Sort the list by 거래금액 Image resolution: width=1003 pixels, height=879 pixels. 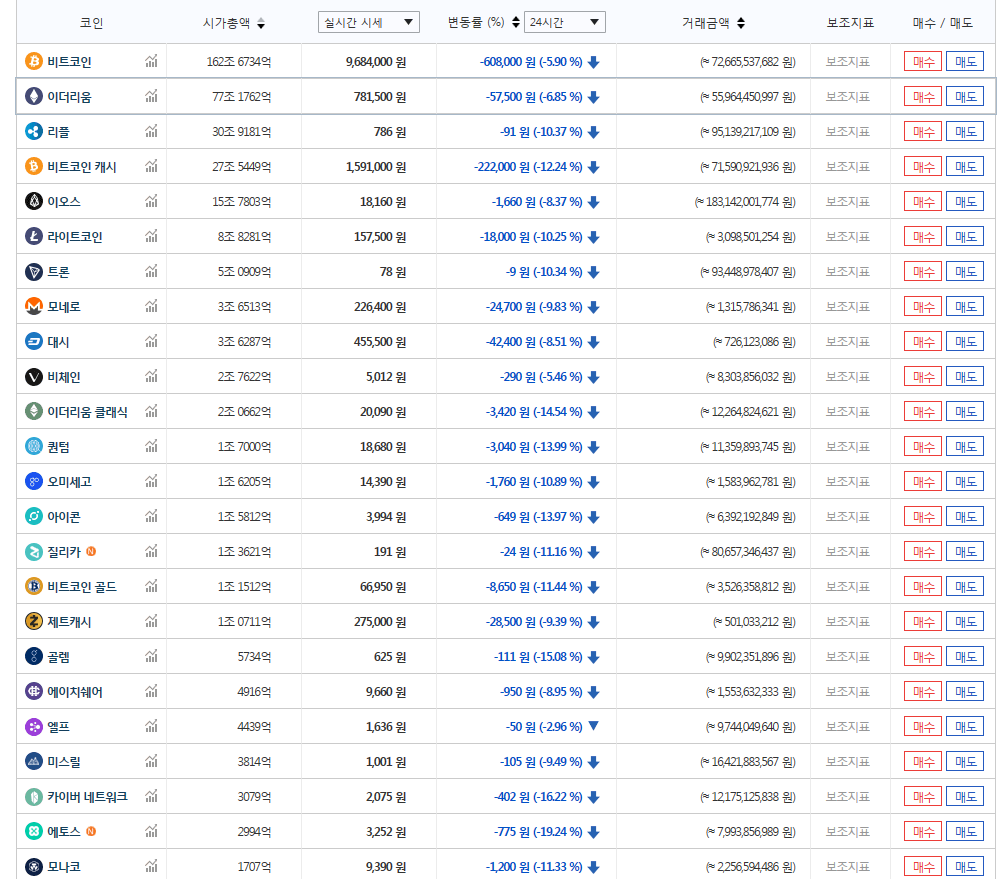pyautogui.click(x=740, y=23)
